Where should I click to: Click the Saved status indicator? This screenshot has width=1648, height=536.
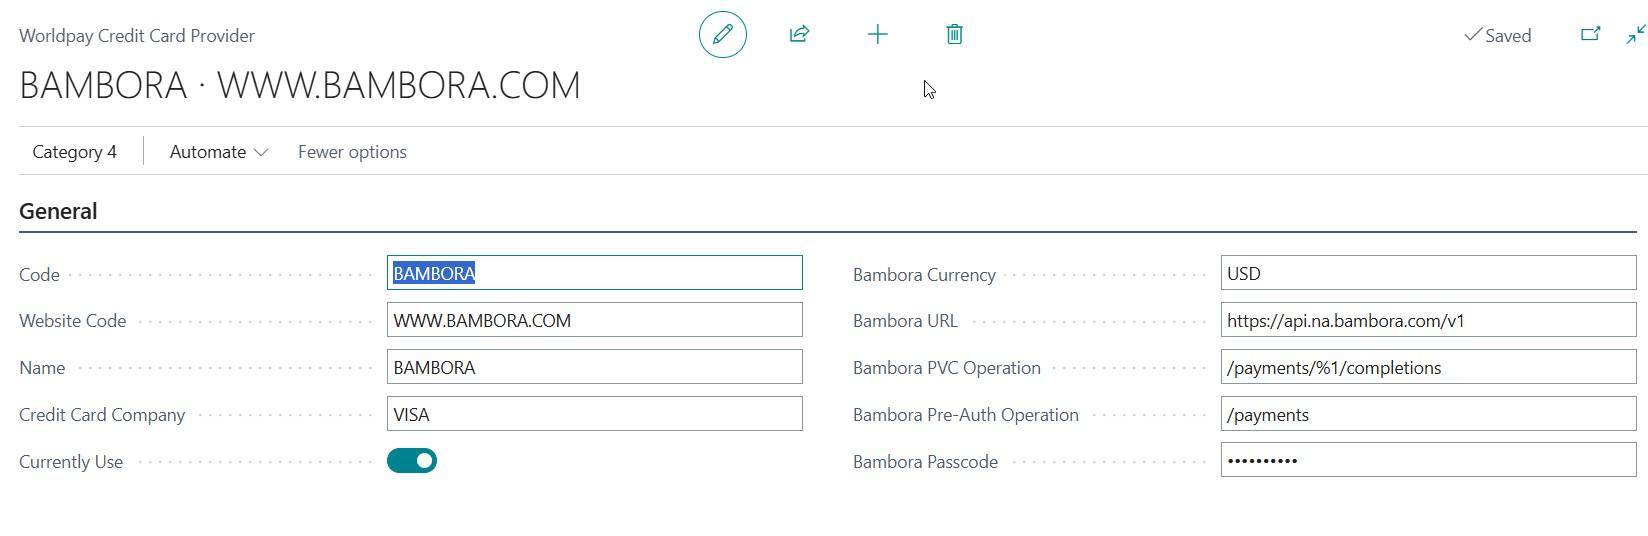point(1497,35)
